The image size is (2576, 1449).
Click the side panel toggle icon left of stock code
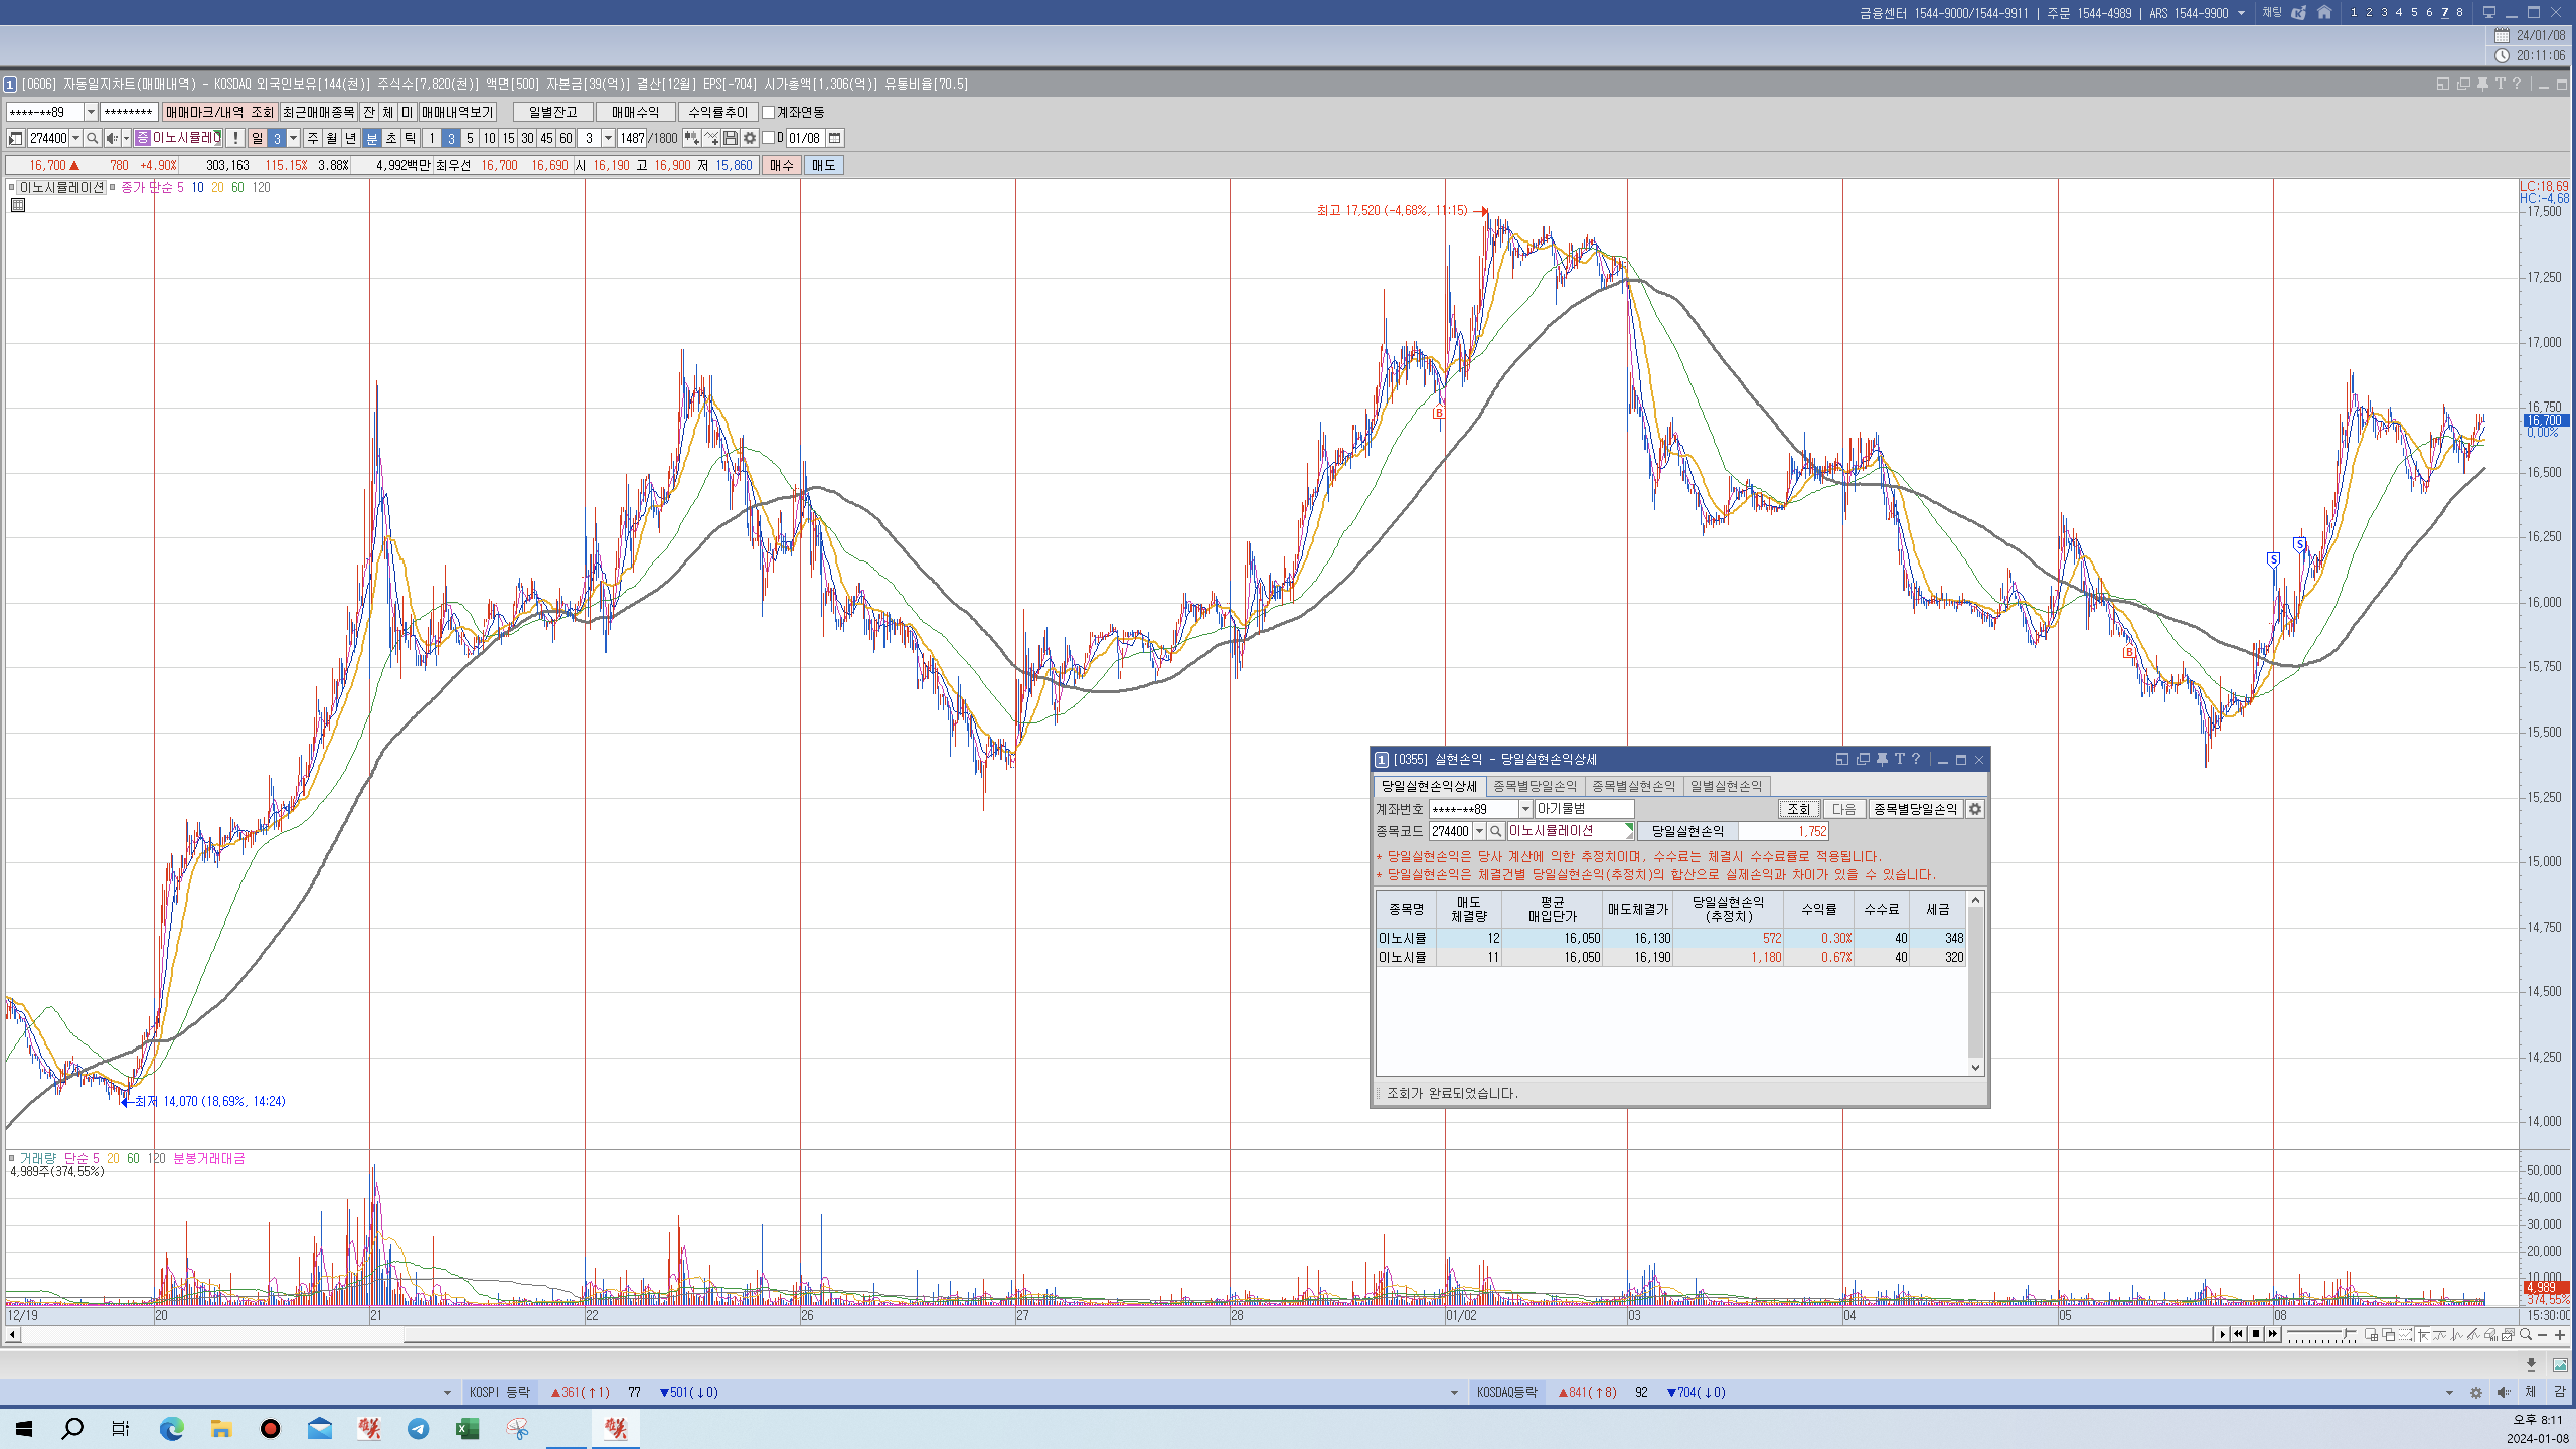tap(16, 138)
